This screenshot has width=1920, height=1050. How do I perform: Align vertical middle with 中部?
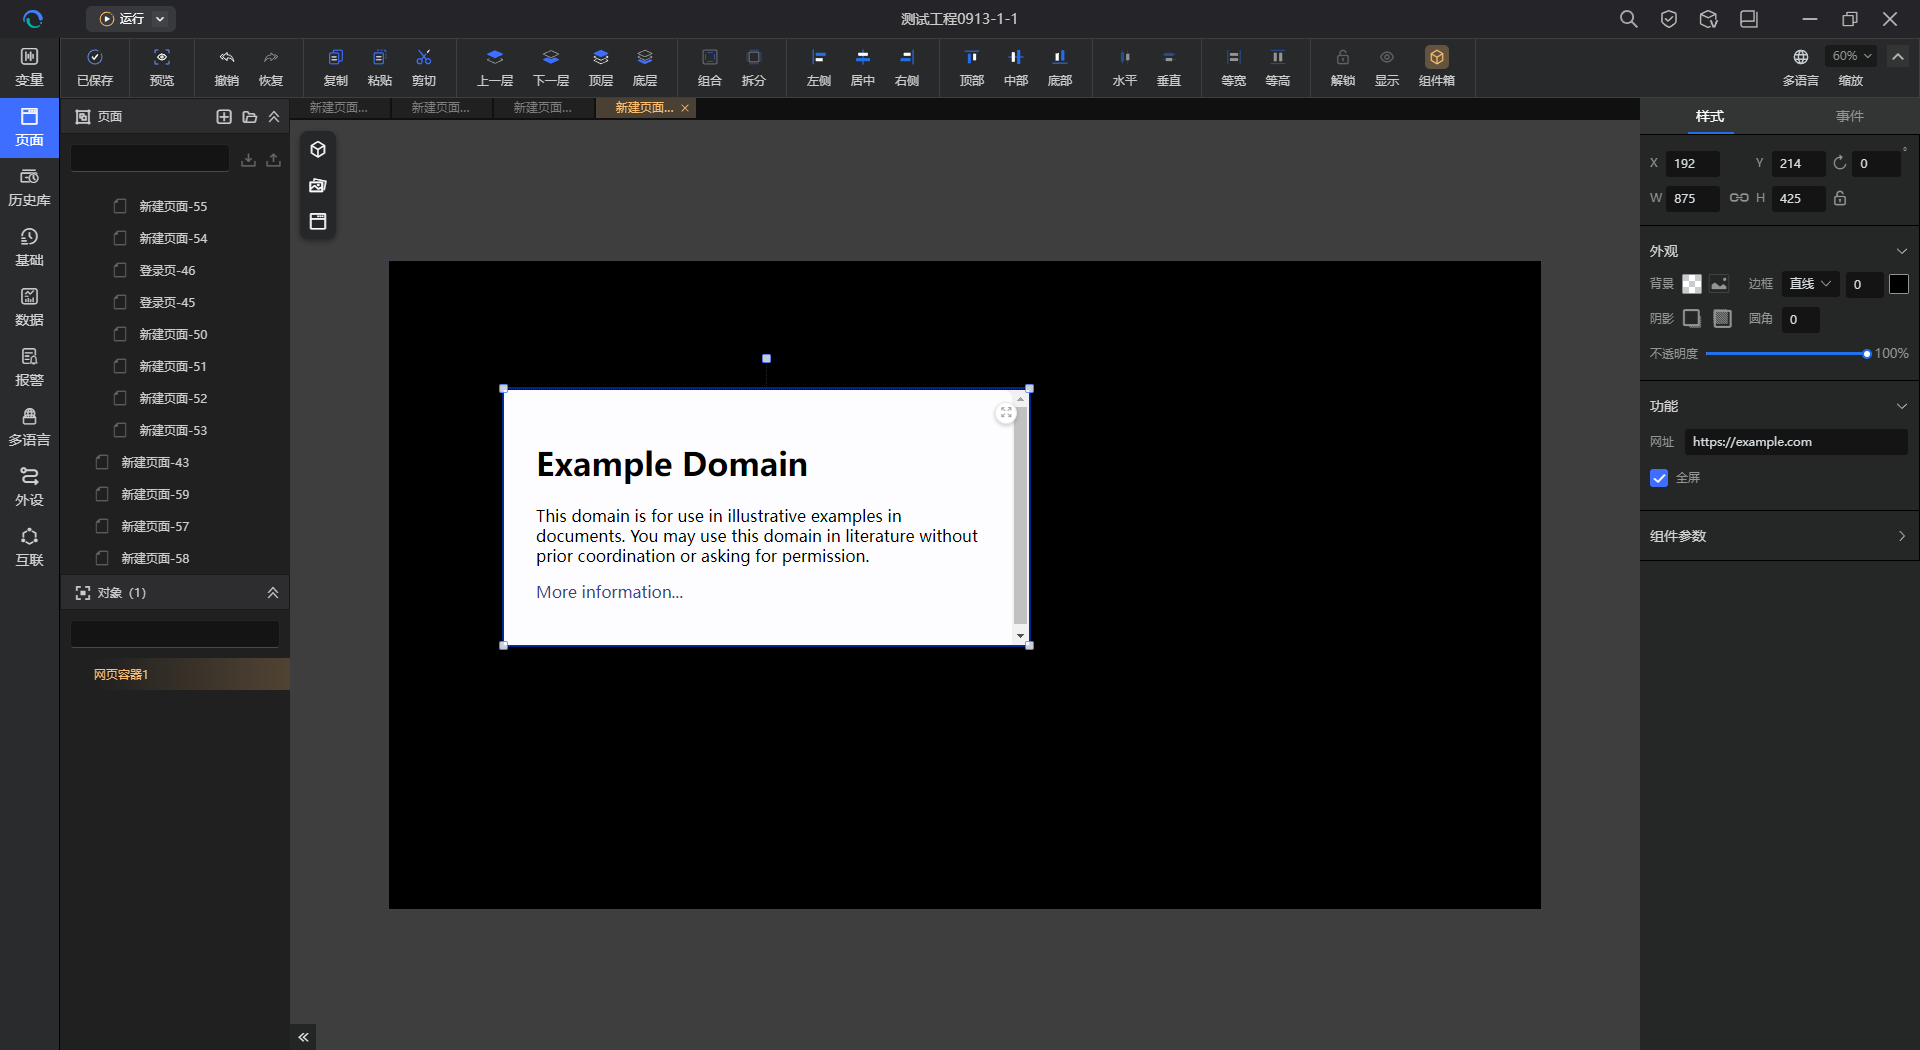[x=1016, y=67]
